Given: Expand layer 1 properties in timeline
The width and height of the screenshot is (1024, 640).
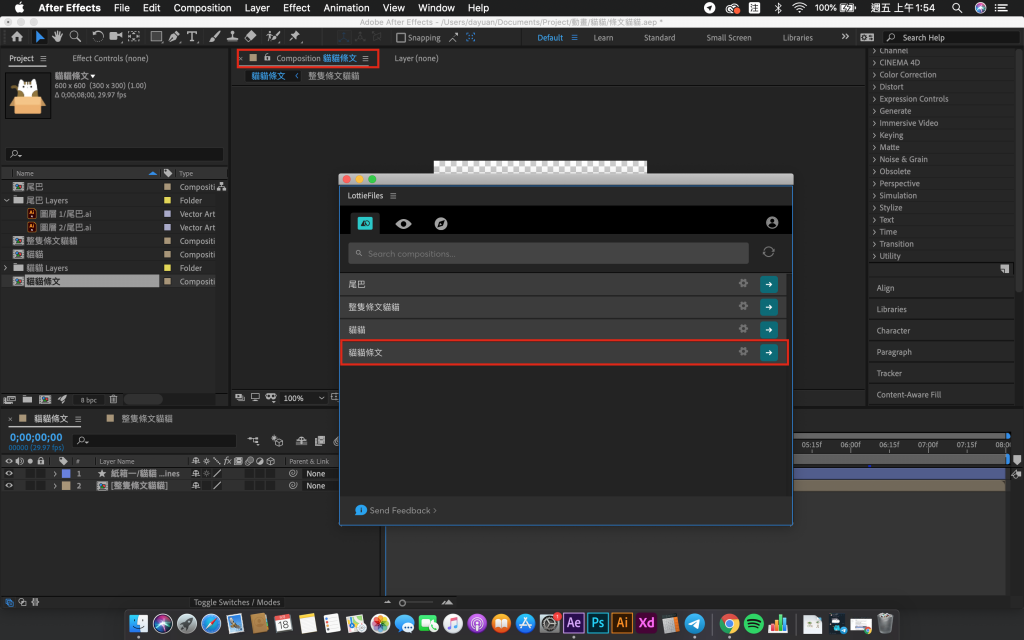Looking at the screenshot, I should pos(55,473).
